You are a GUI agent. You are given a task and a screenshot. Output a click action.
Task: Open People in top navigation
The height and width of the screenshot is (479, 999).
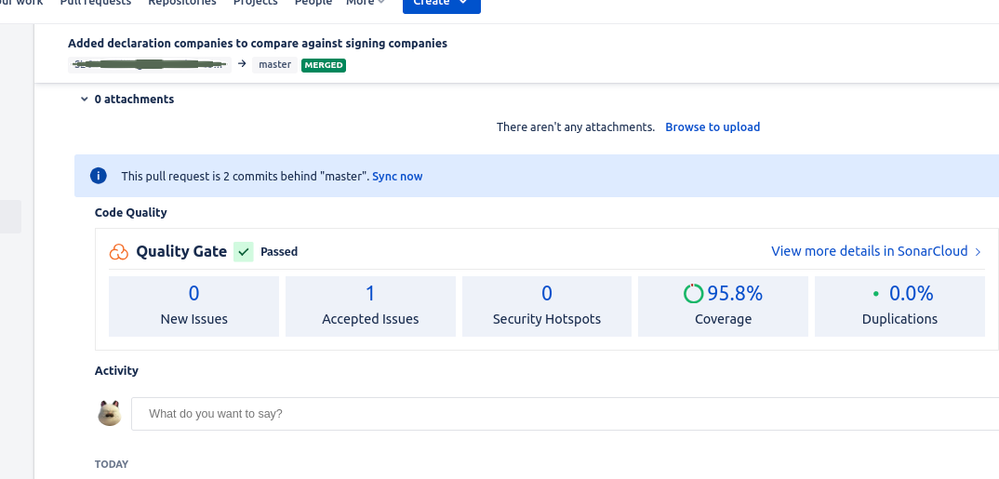(313, 3)
